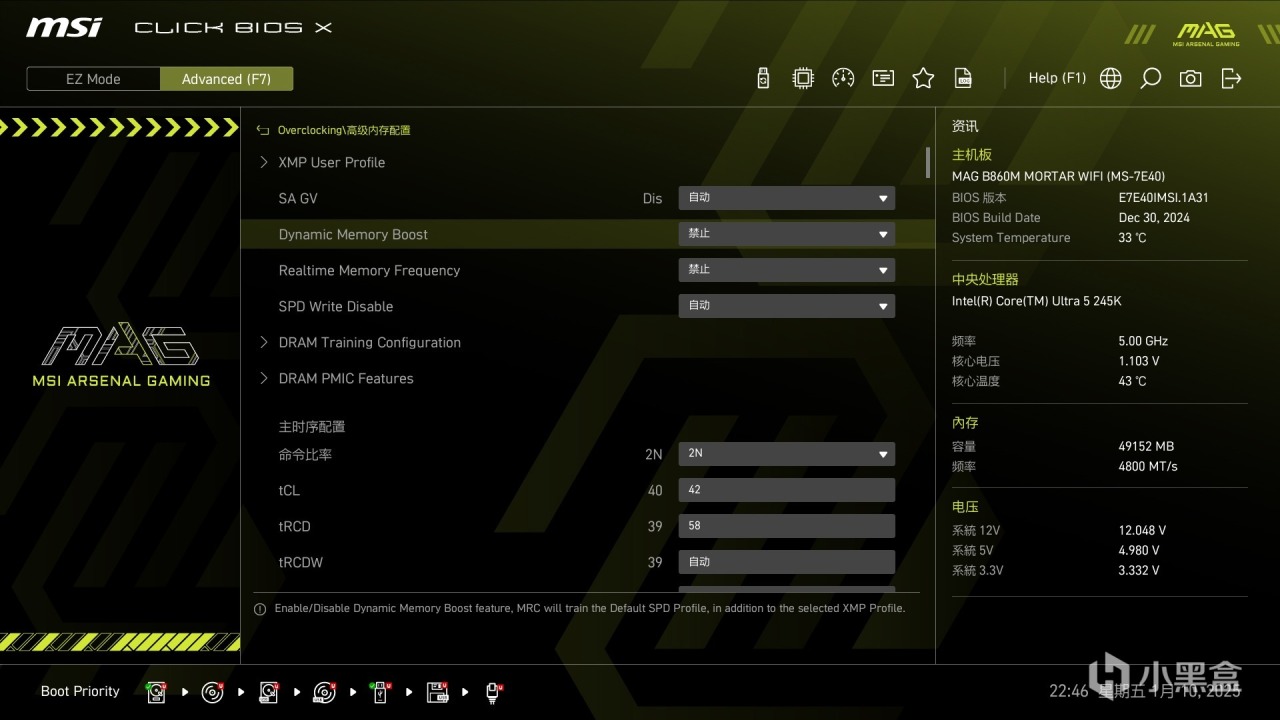
Task: Click the core voltage value '1.103 V'
Action: 1139,361
